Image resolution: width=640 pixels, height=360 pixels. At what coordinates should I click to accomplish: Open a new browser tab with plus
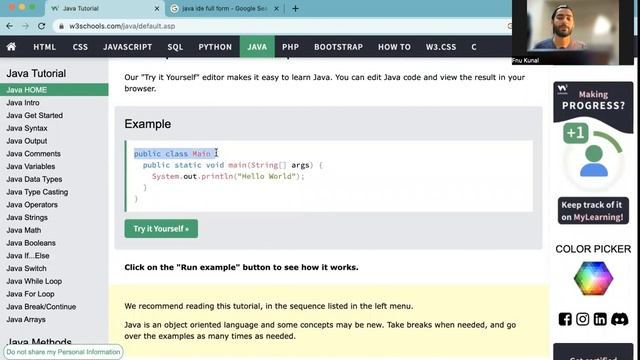click(296, 8)
